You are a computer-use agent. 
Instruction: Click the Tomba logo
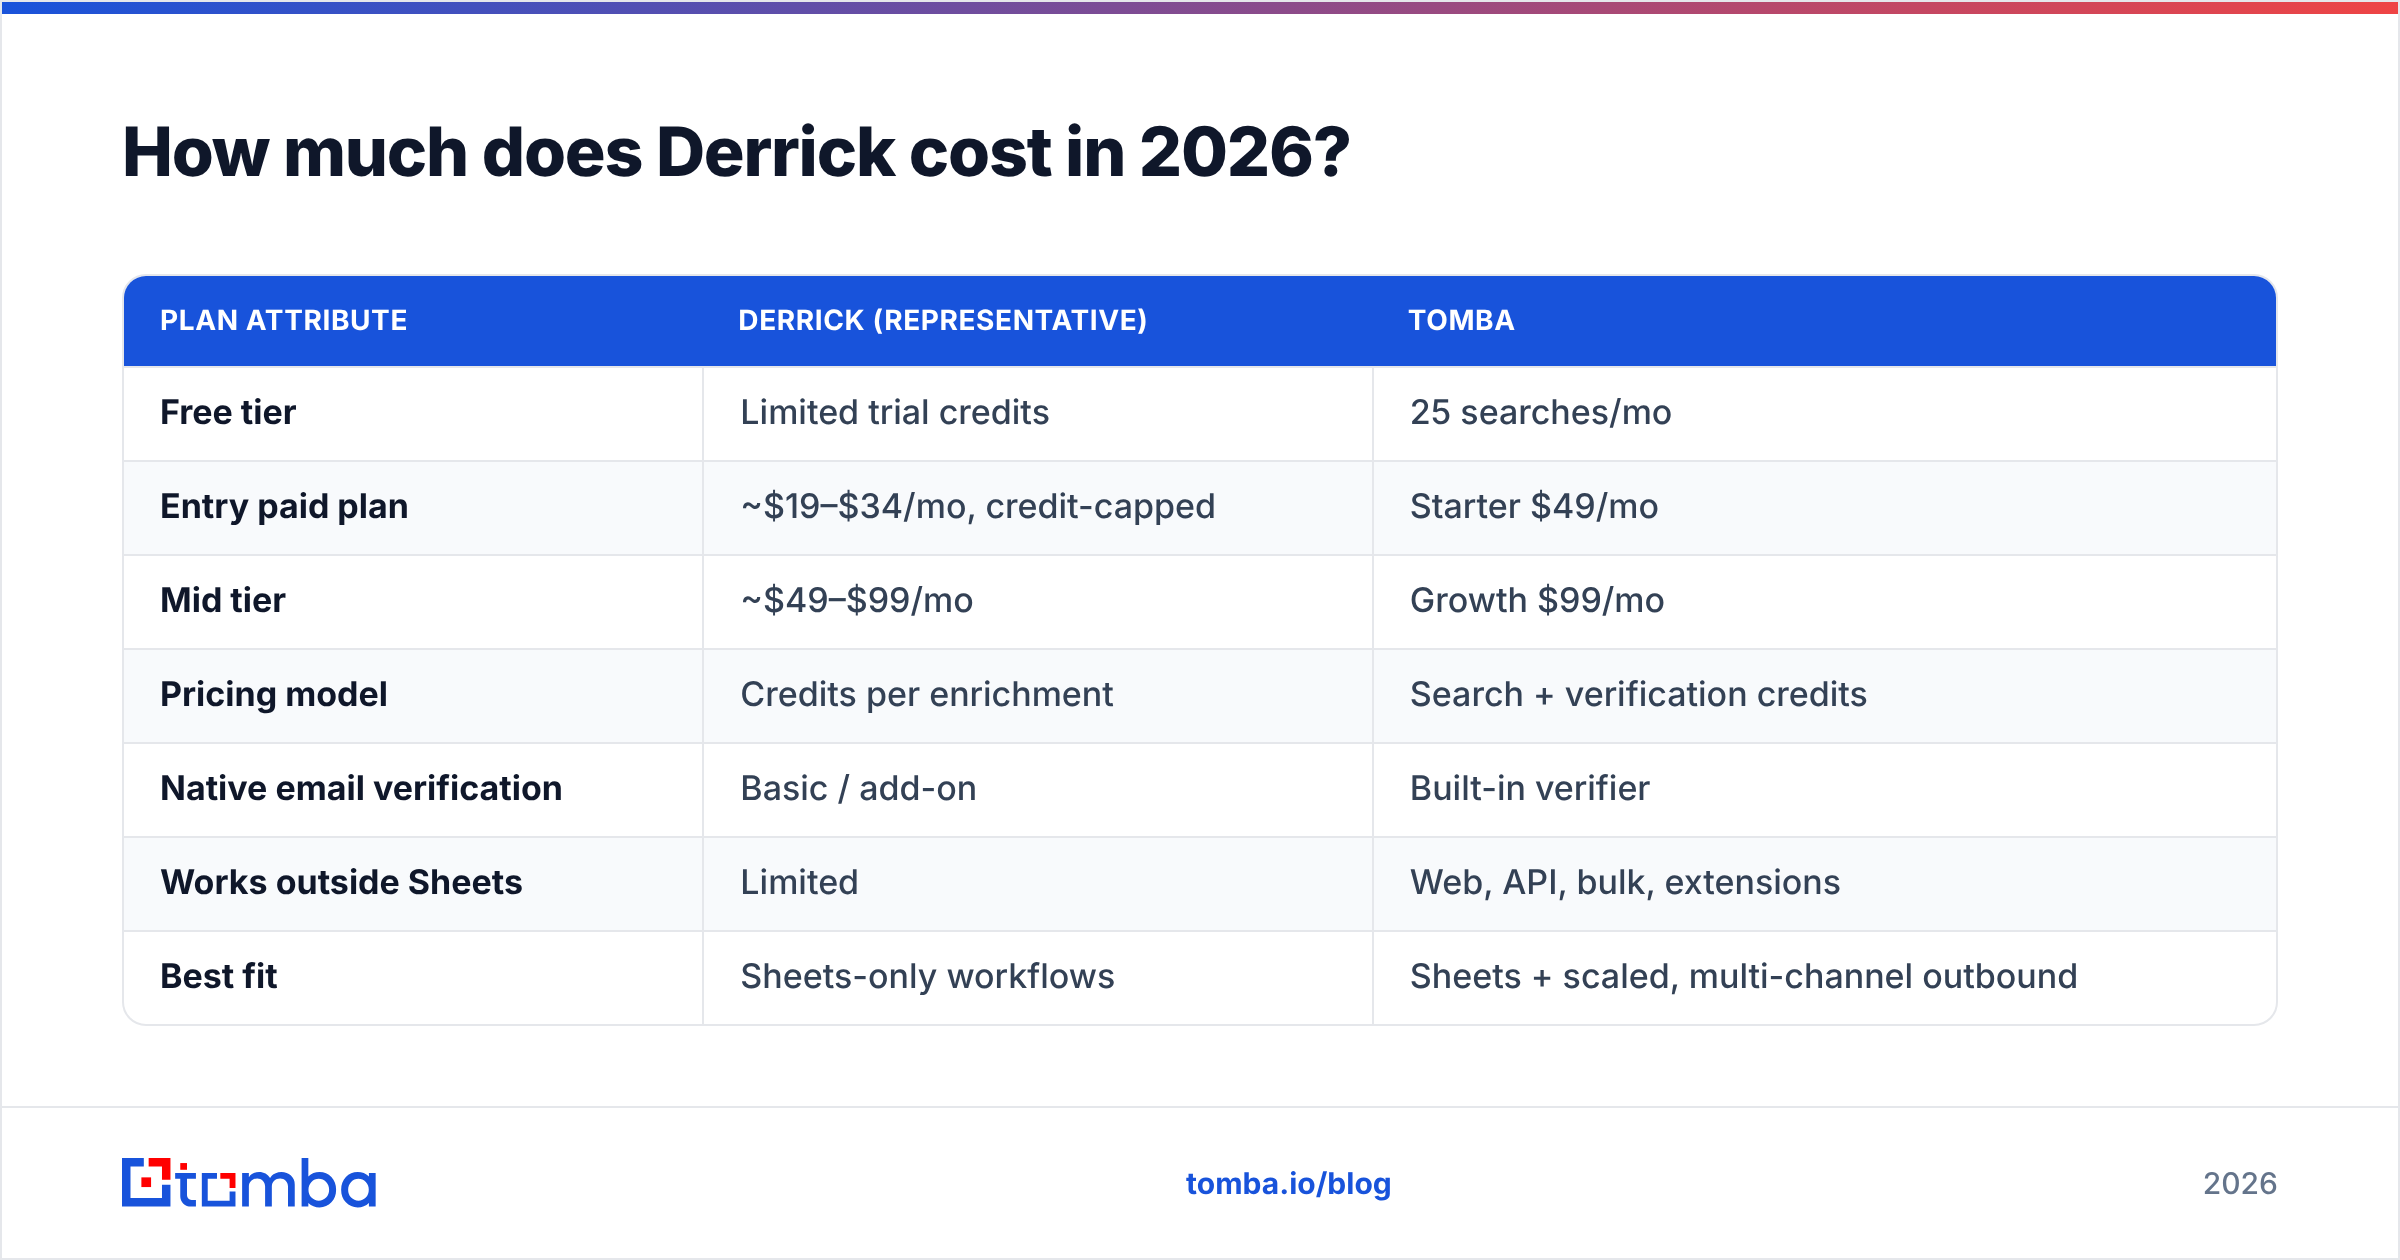click(249, 1183)
